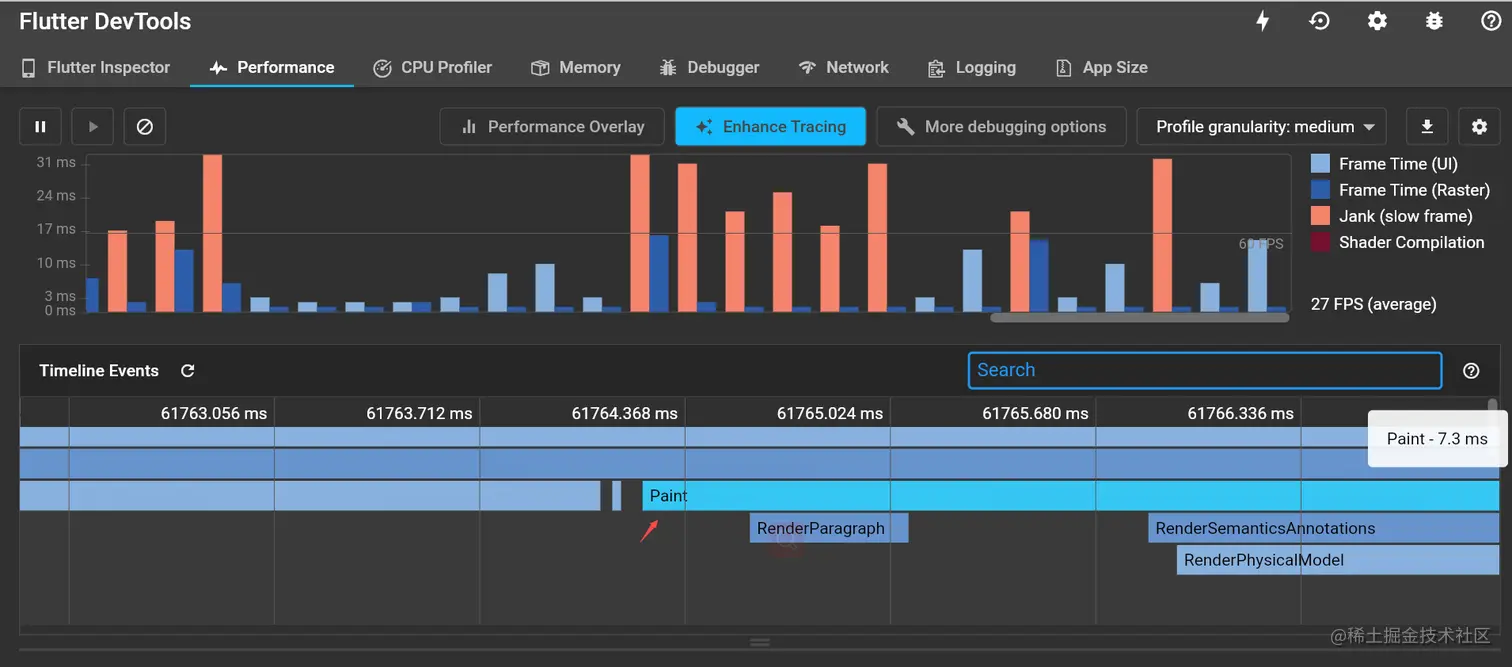Select the RenderPhysicalModel event
The height and width of the screenshot is (667, 1512).
pos(1338,560)
